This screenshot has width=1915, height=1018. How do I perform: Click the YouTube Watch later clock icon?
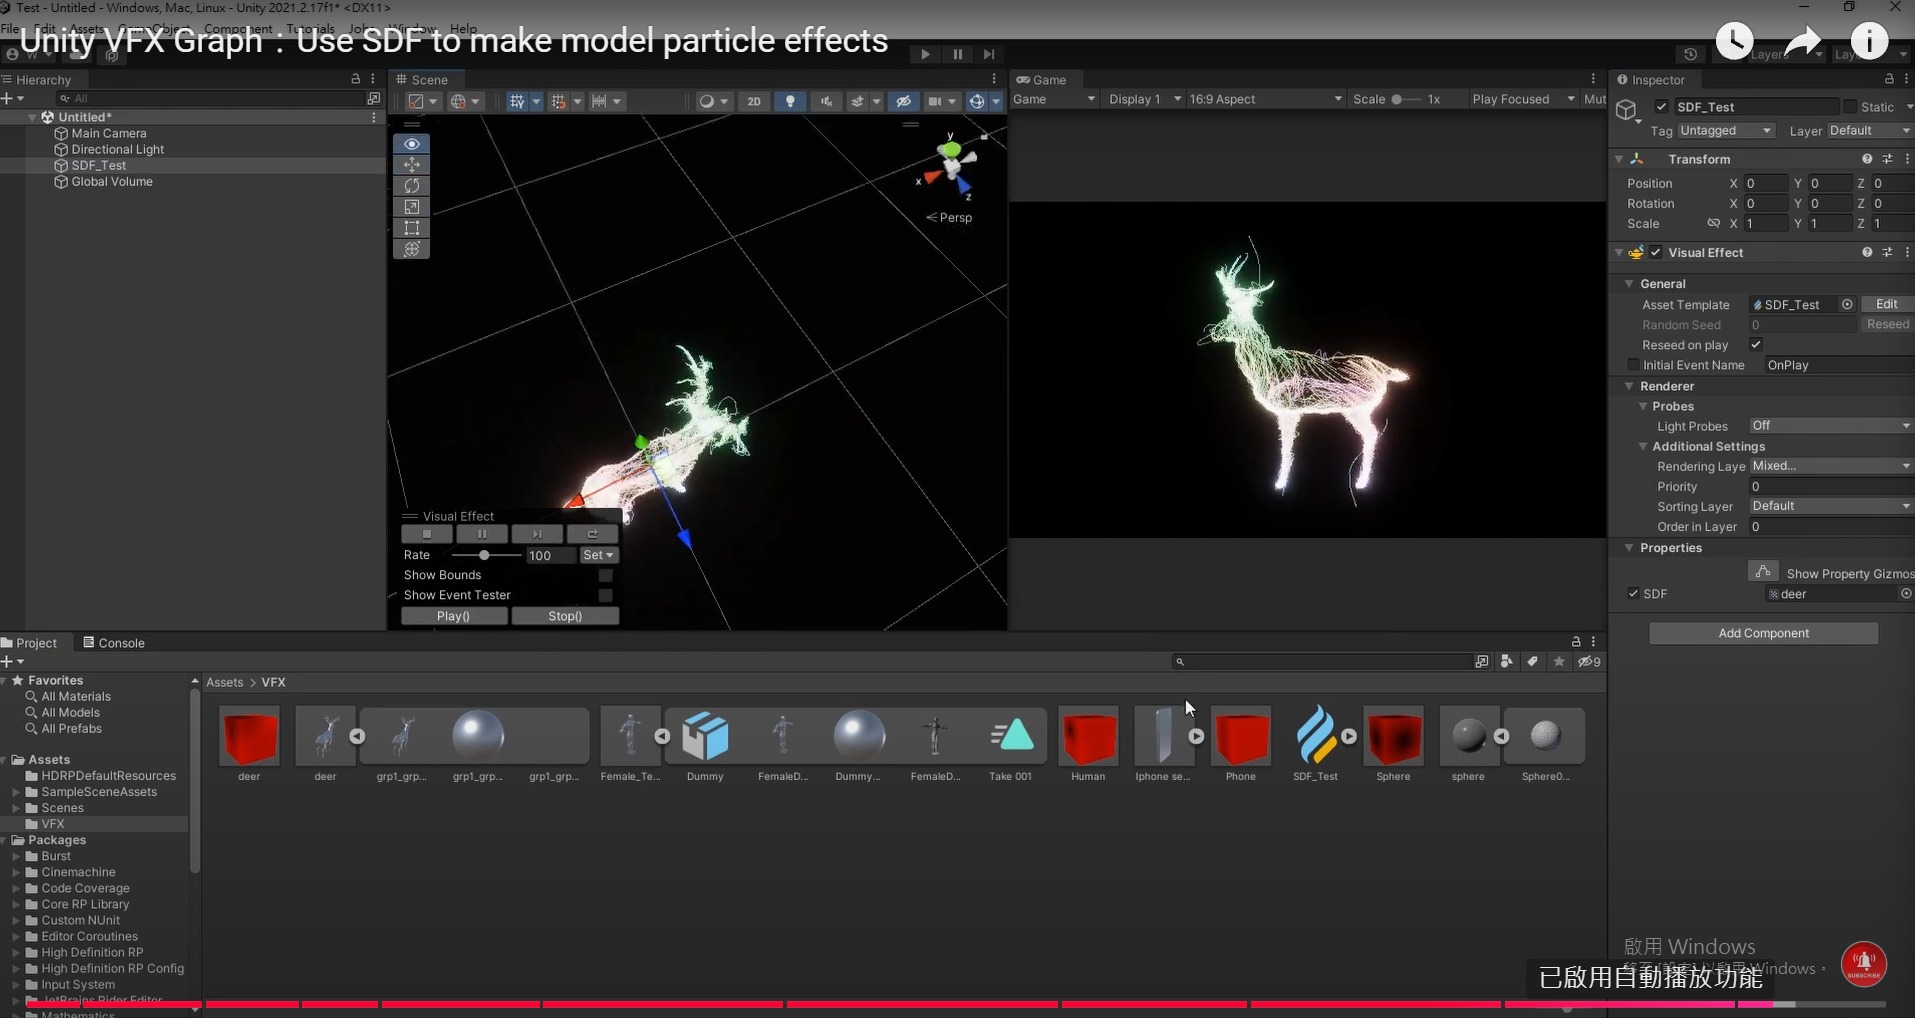pyautogui.click(x=1734, y=41)
